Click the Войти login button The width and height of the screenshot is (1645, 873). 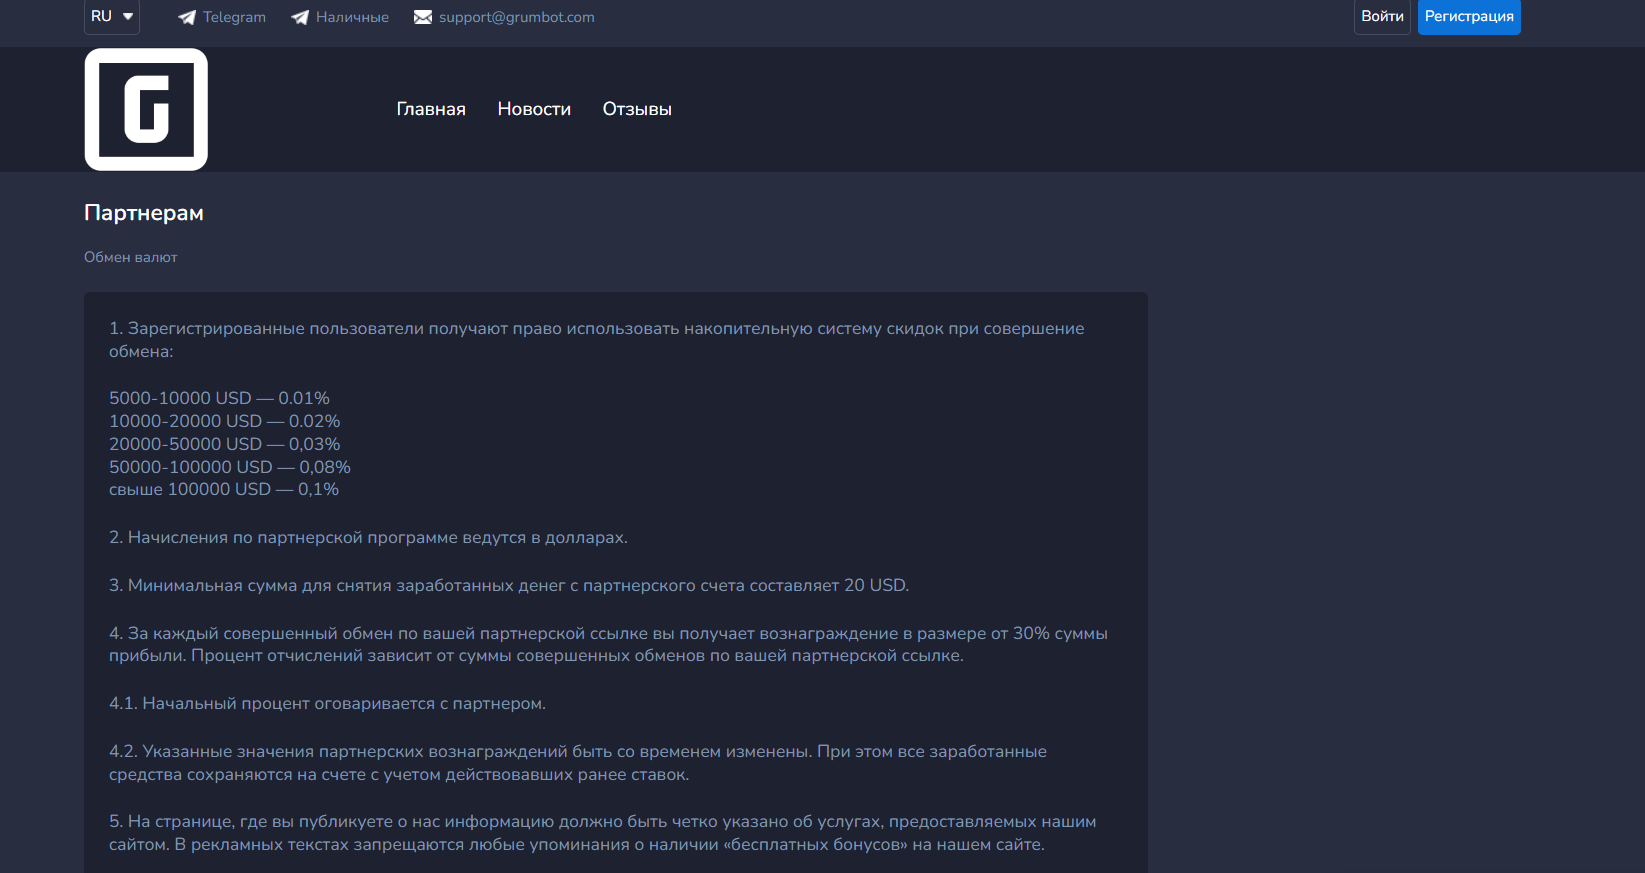point(1382,17)
